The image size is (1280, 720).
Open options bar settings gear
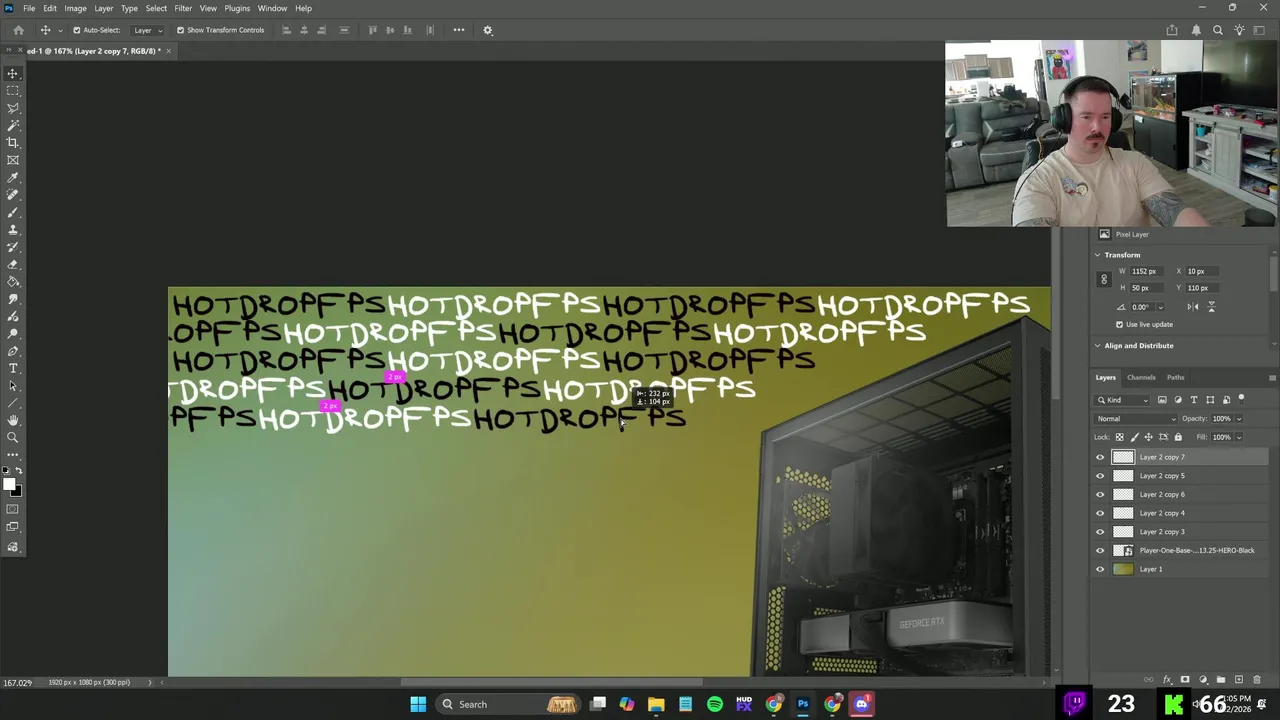[488, 30]
